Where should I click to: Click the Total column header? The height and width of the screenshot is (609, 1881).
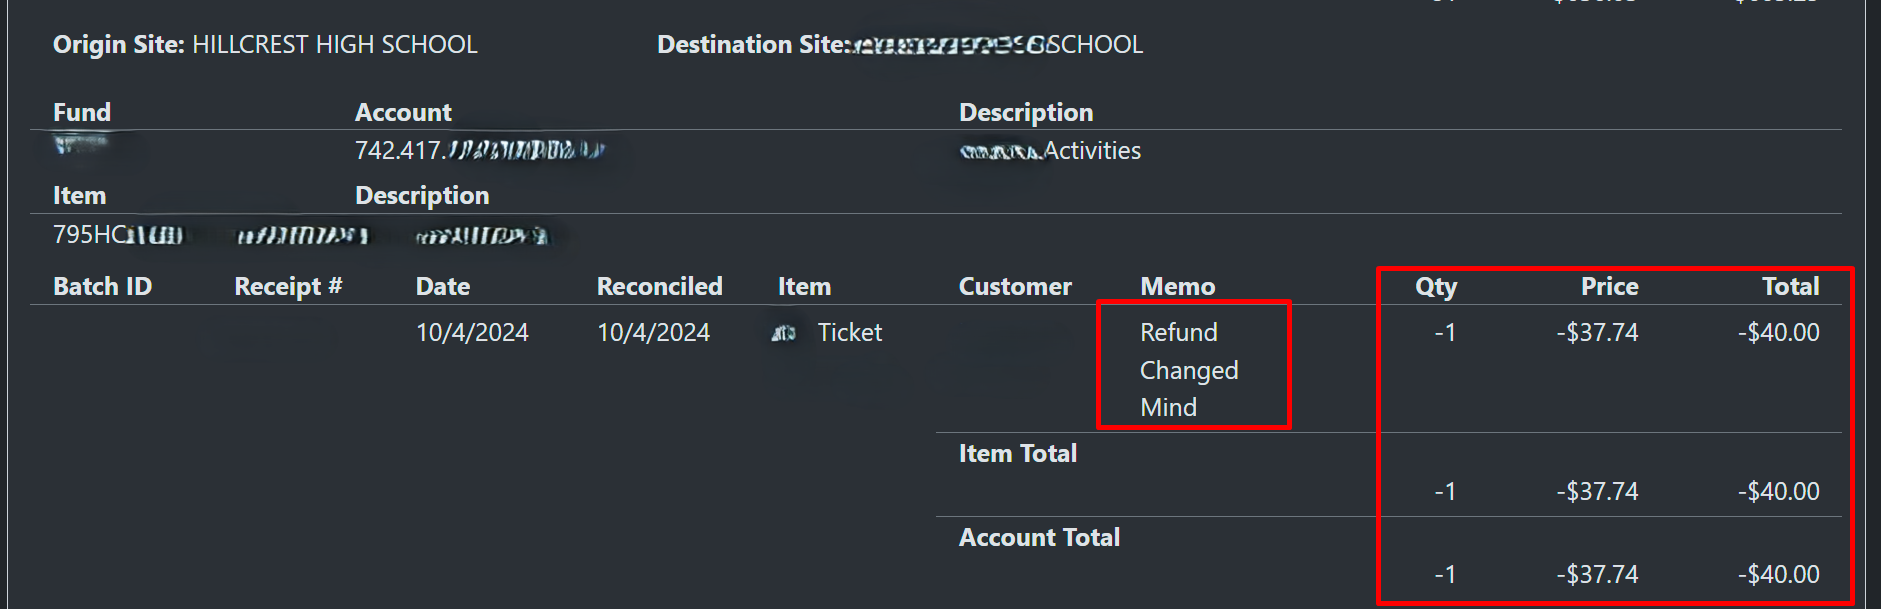pos(1790,287)
